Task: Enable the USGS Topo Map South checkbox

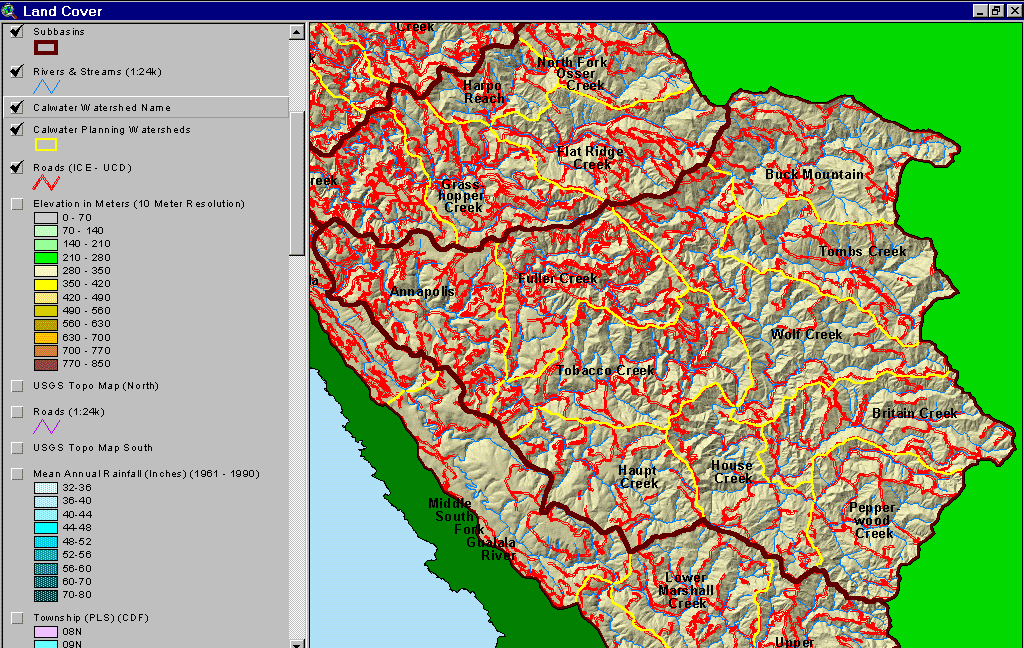Action: pos(18,448)
